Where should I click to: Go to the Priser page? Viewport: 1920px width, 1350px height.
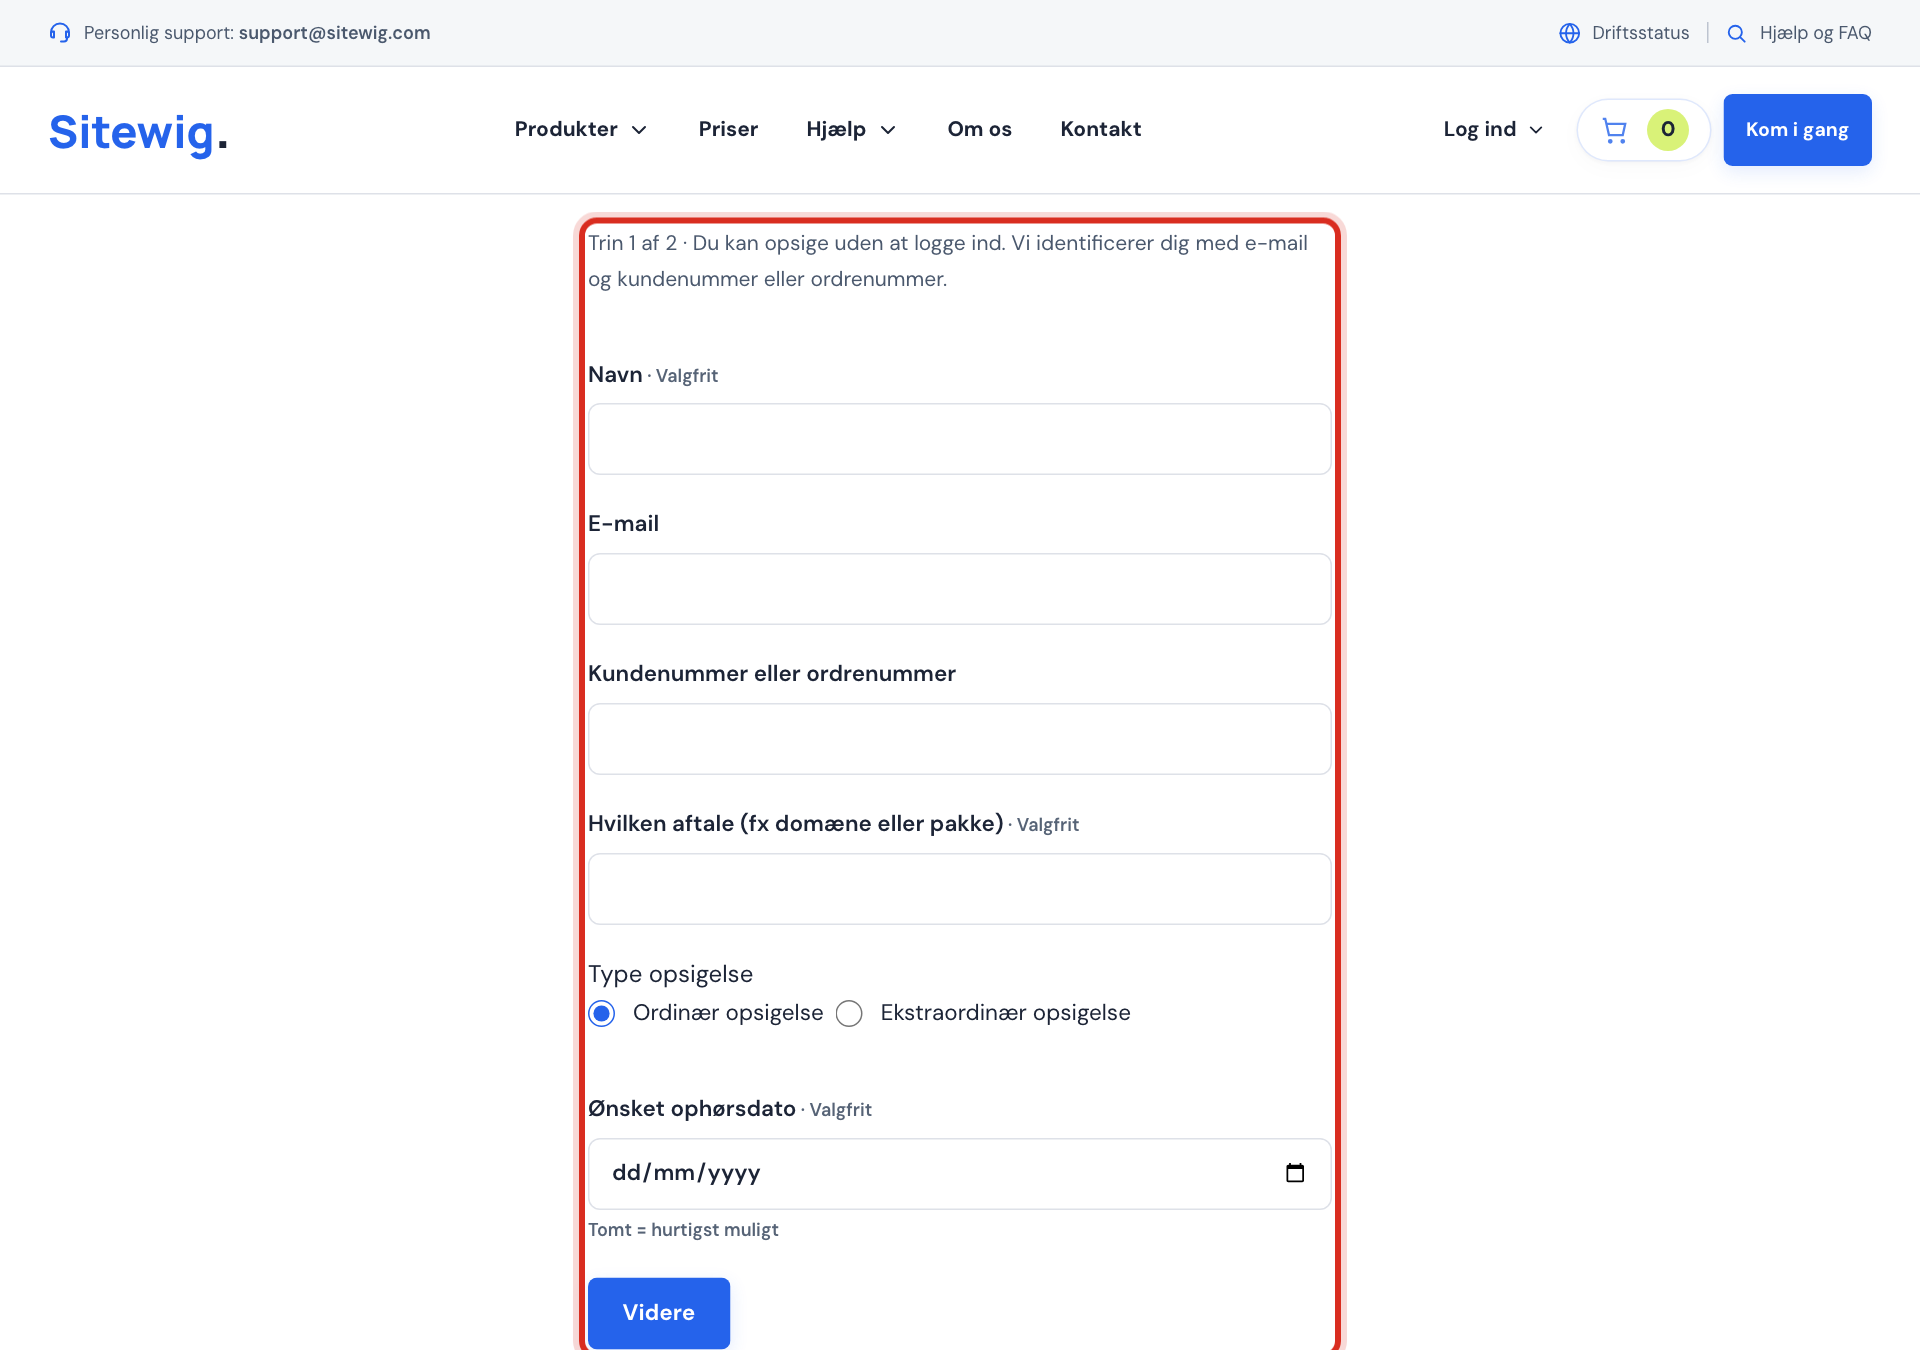click(728, 129)
